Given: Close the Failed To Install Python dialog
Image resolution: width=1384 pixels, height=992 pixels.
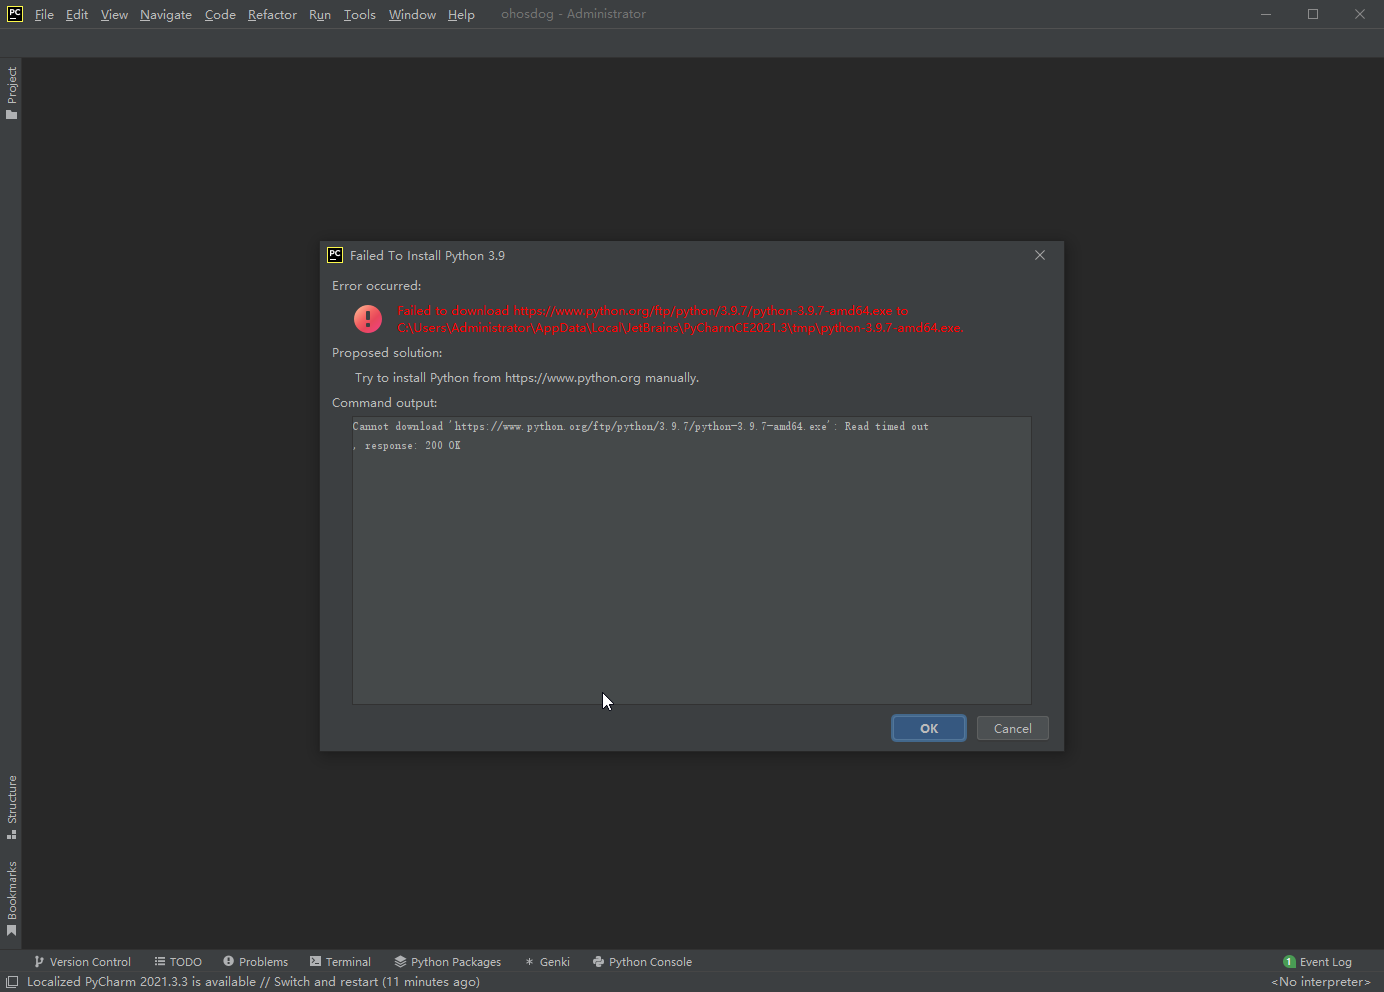Looking at the screenshot, I should 1040,255.
